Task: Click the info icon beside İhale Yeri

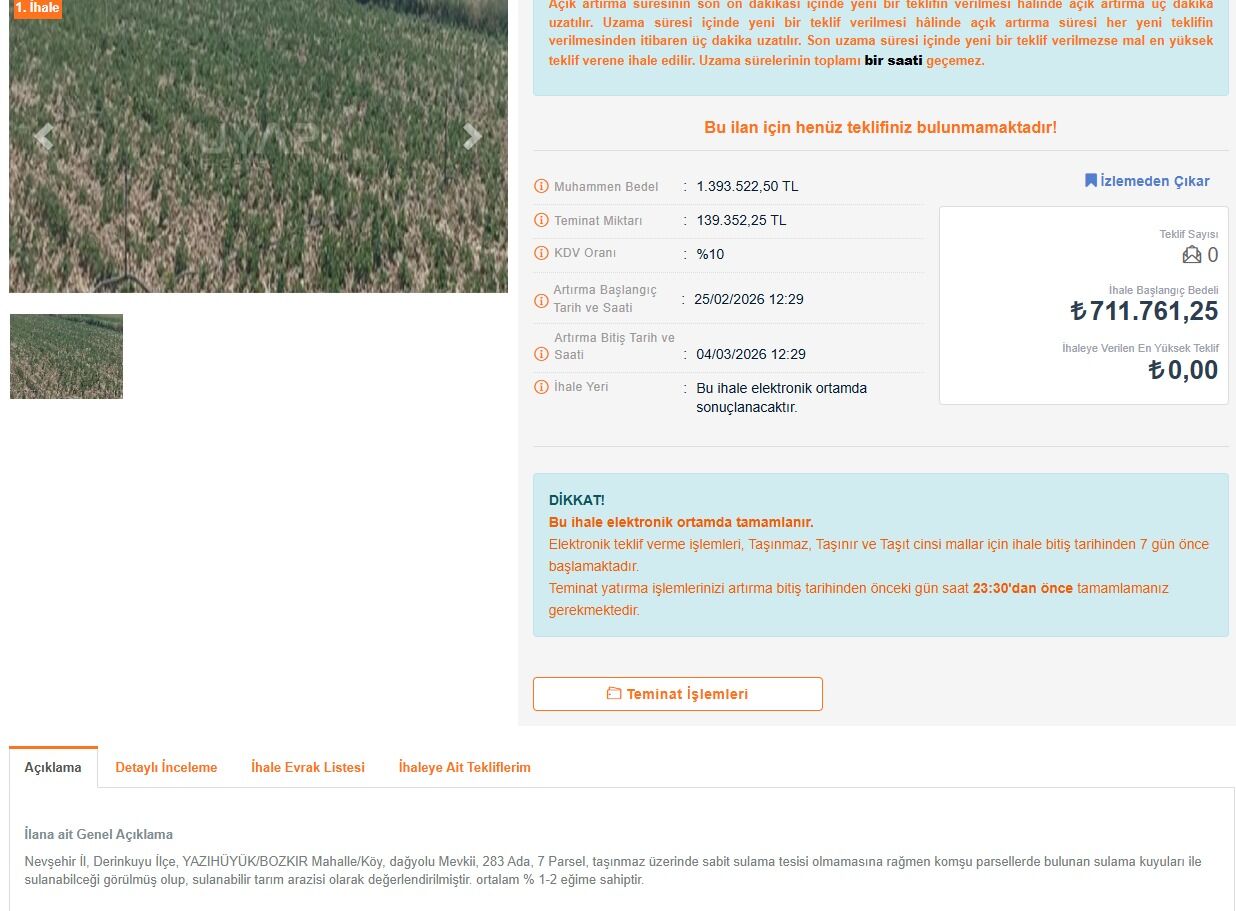Action: click(x=541, y=387)
